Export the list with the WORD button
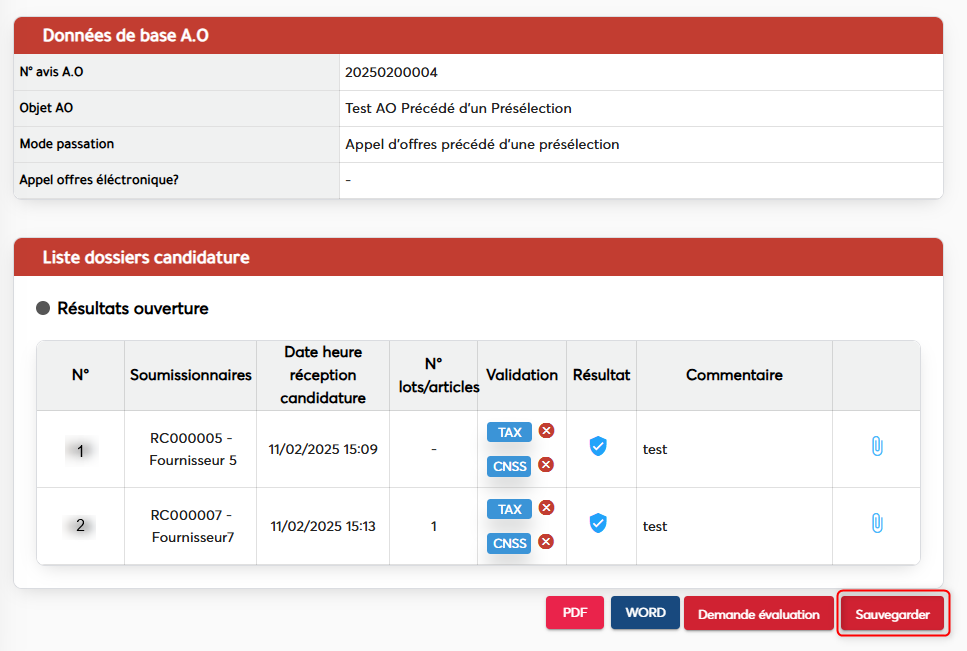Screen dimensions: 967x651 pyautogui.click(x=645, y=613)
